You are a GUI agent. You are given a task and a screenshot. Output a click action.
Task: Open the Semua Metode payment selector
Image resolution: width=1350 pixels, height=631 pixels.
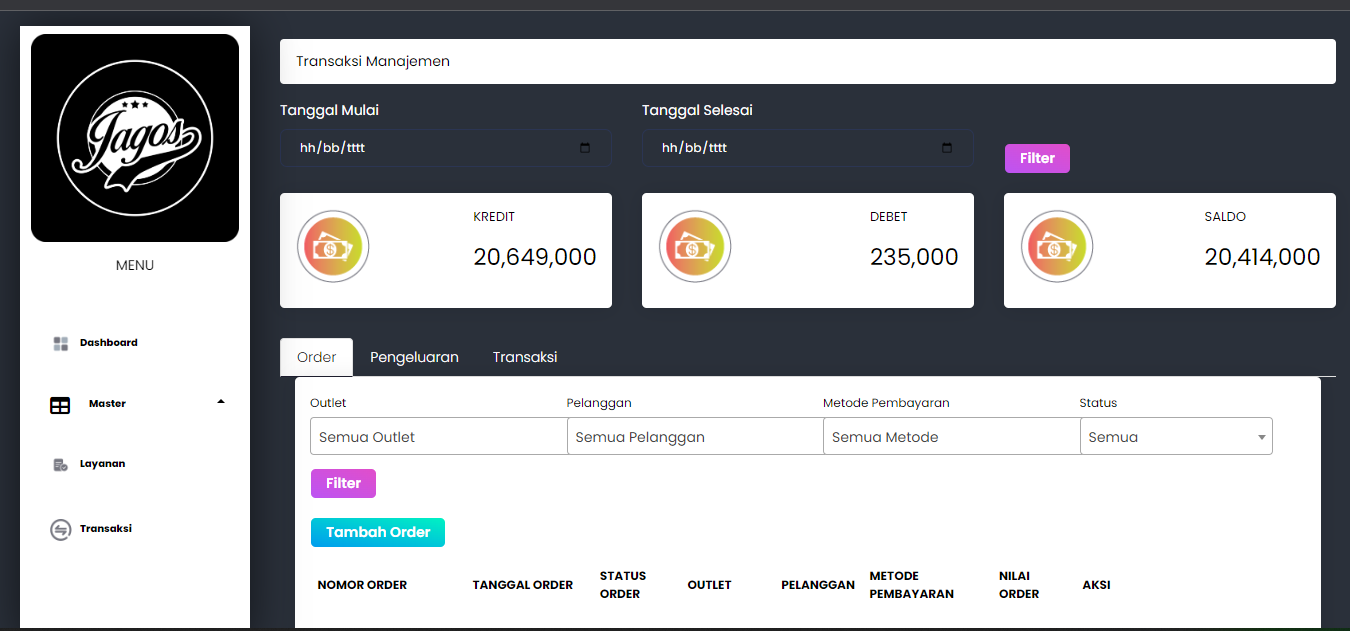(950, 437)
